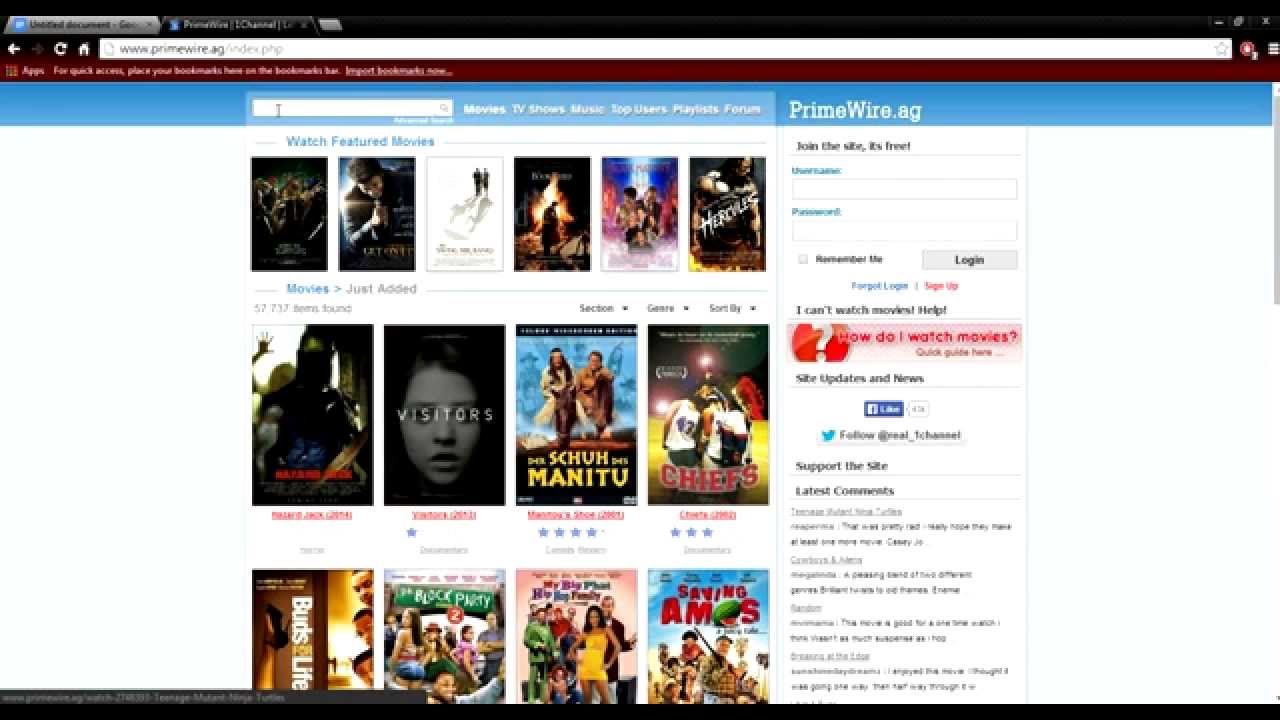Open the featured Hercules poster

click(x=727, y=214)
